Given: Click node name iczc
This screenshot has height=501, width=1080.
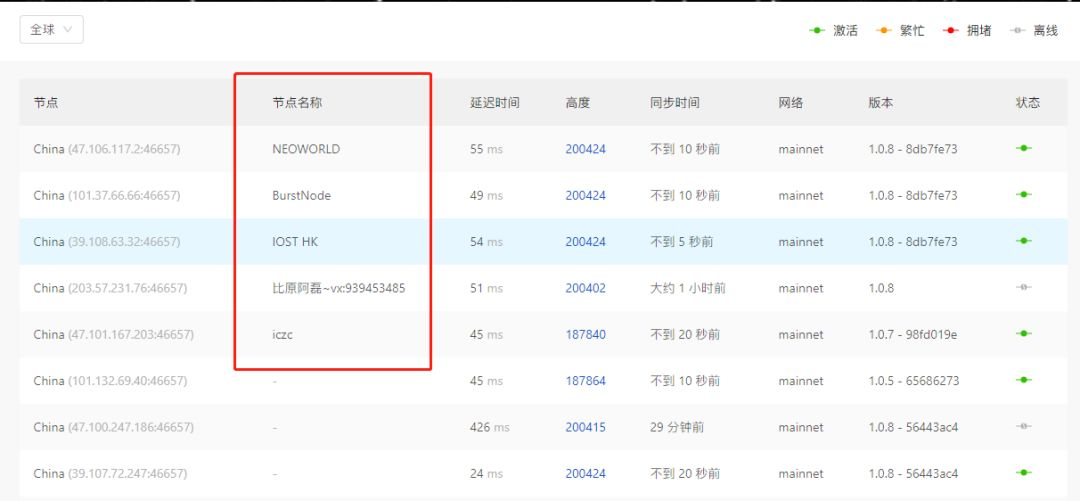Looking at the screenshot, I should click(x=283, y=335).
